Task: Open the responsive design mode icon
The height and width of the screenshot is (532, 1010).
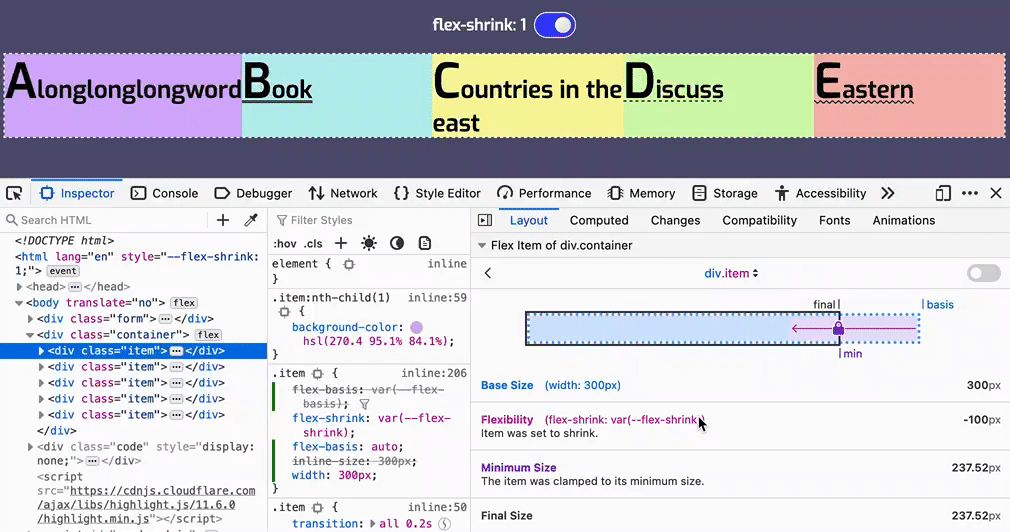Action: 943,193
